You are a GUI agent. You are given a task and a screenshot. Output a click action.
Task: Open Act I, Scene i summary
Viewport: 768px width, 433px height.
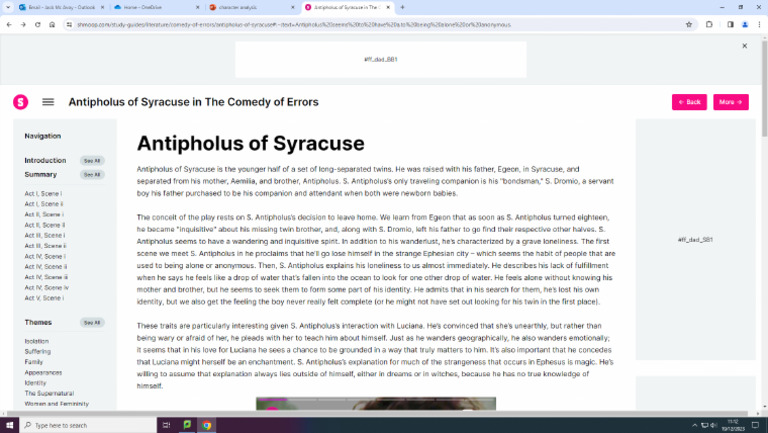point(43,193)
